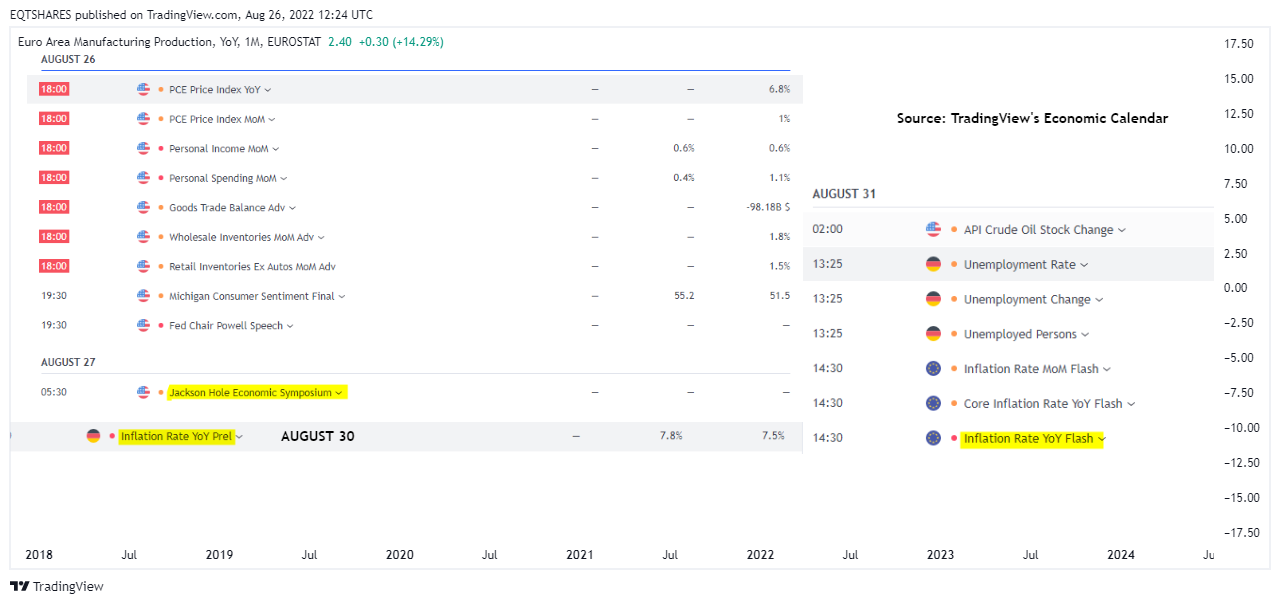
Task: Expand the PCE Price Index YoY chevron
Action: (268, 90)
